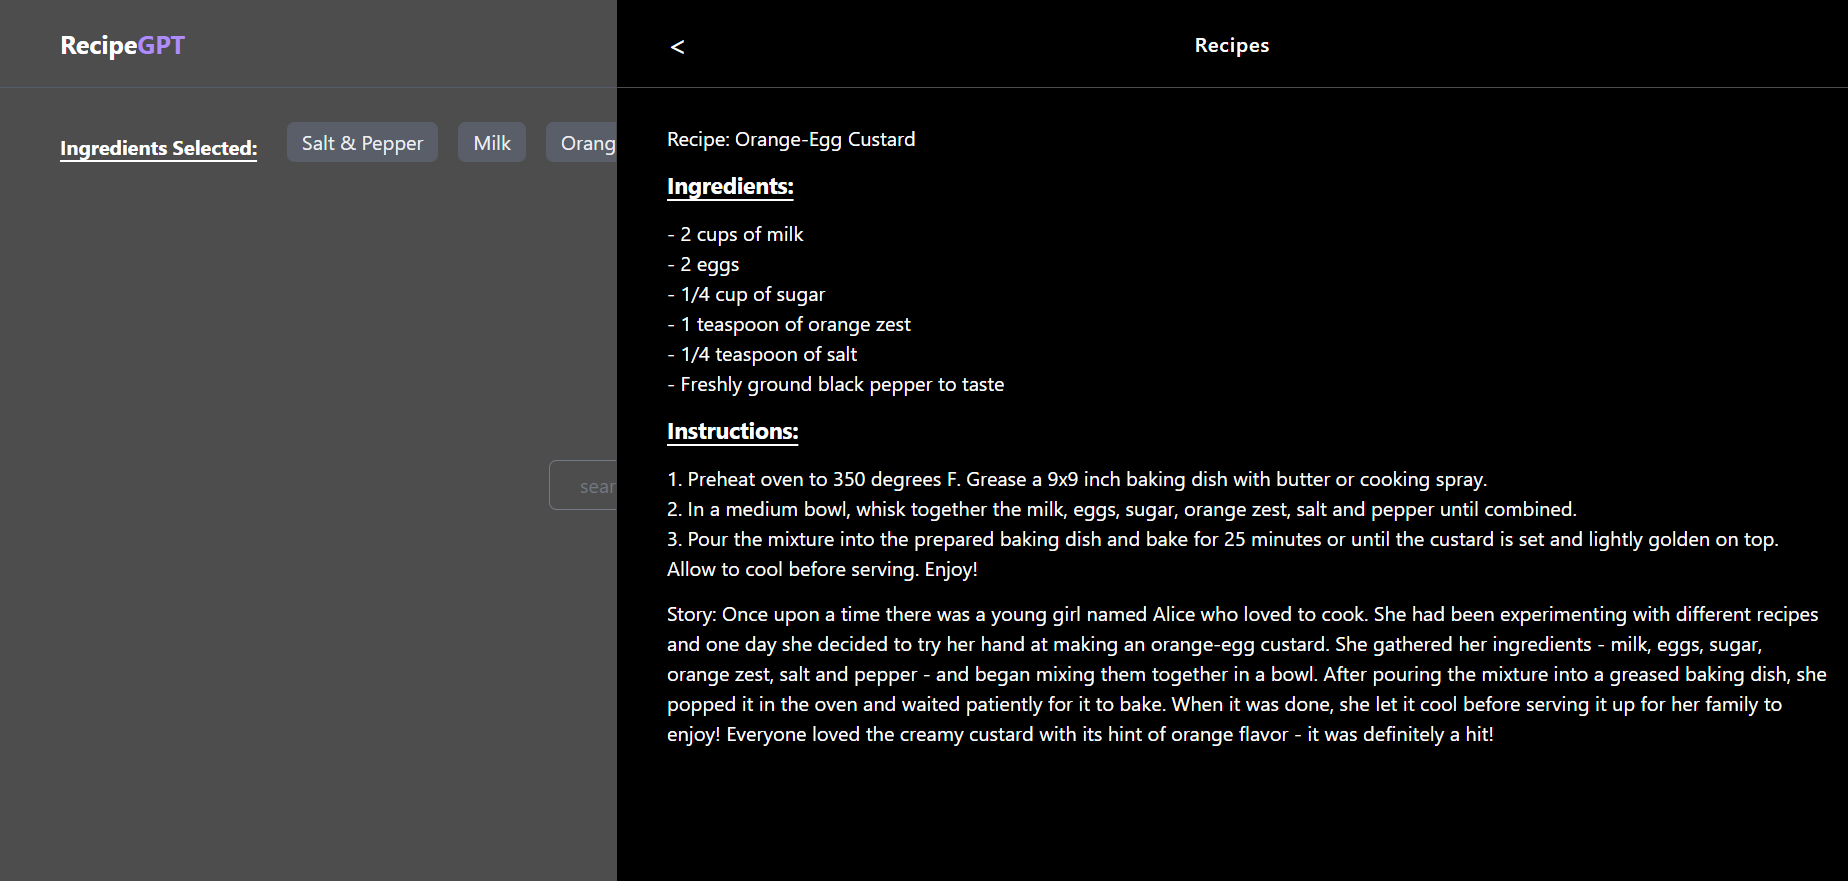The width and height of the screenshot is (1848, 881).
Task: Click the Ingredients Selected label
Action: coord(158,148)
